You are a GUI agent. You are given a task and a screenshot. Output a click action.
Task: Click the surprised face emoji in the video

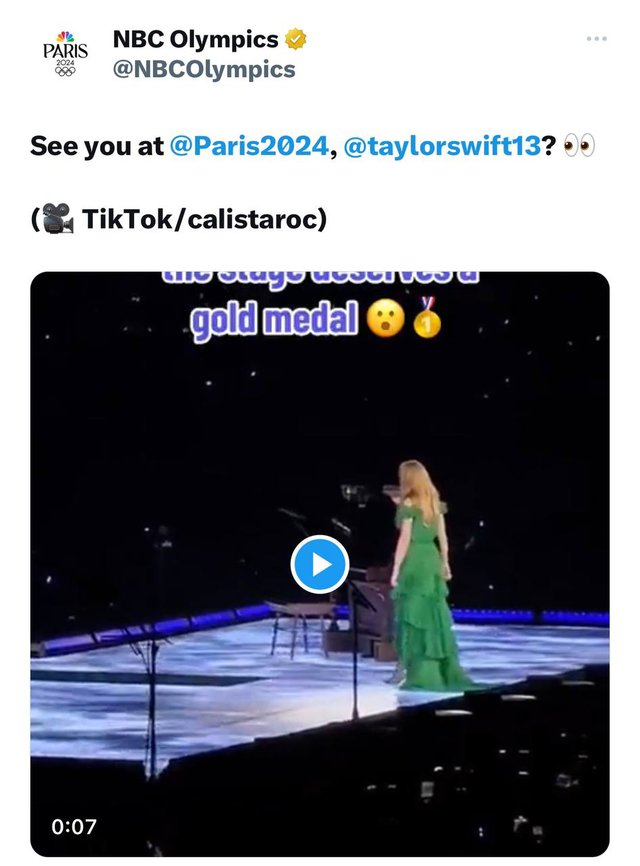pyautogui.click(x=385, y=319)
